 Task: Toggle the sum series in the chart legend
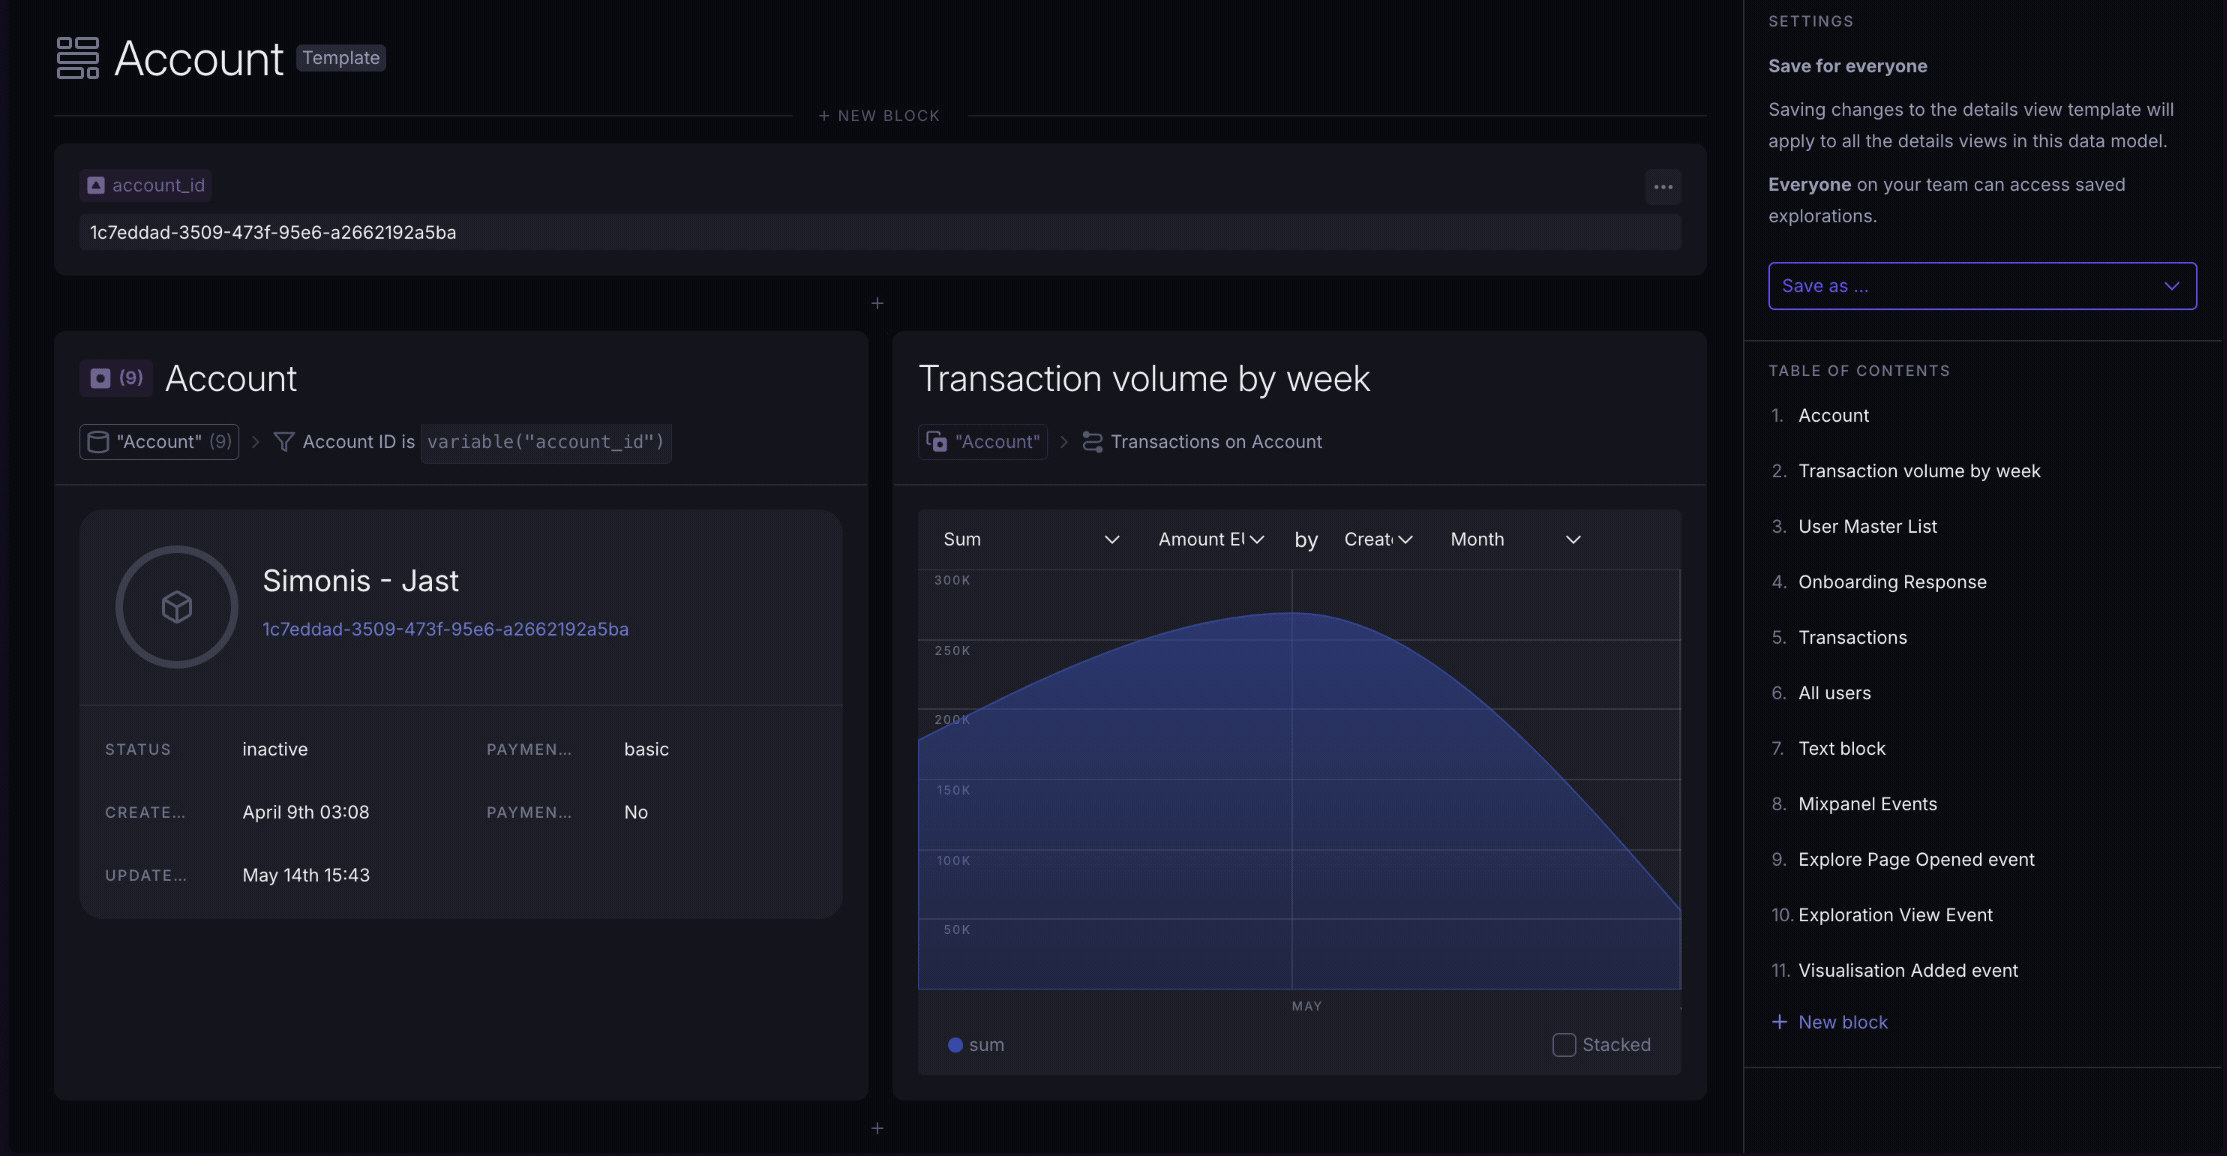tap(988, 1044)
